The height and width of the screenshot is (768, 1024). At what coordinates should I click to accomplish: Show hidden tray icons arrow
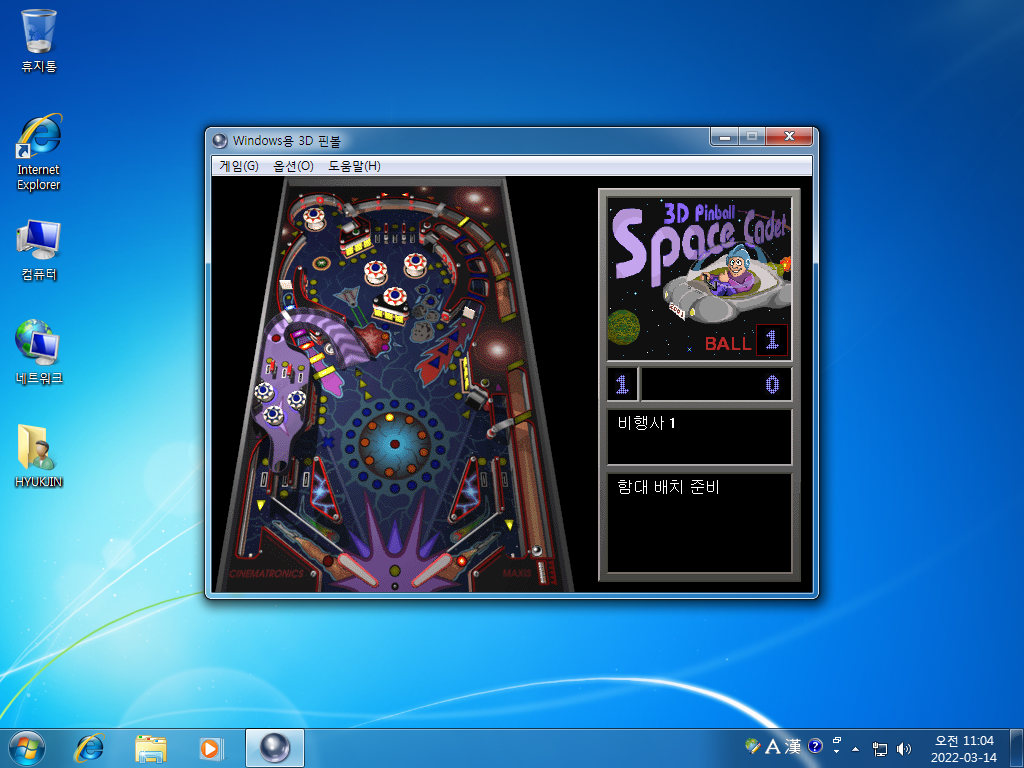(x=856, y=748)
